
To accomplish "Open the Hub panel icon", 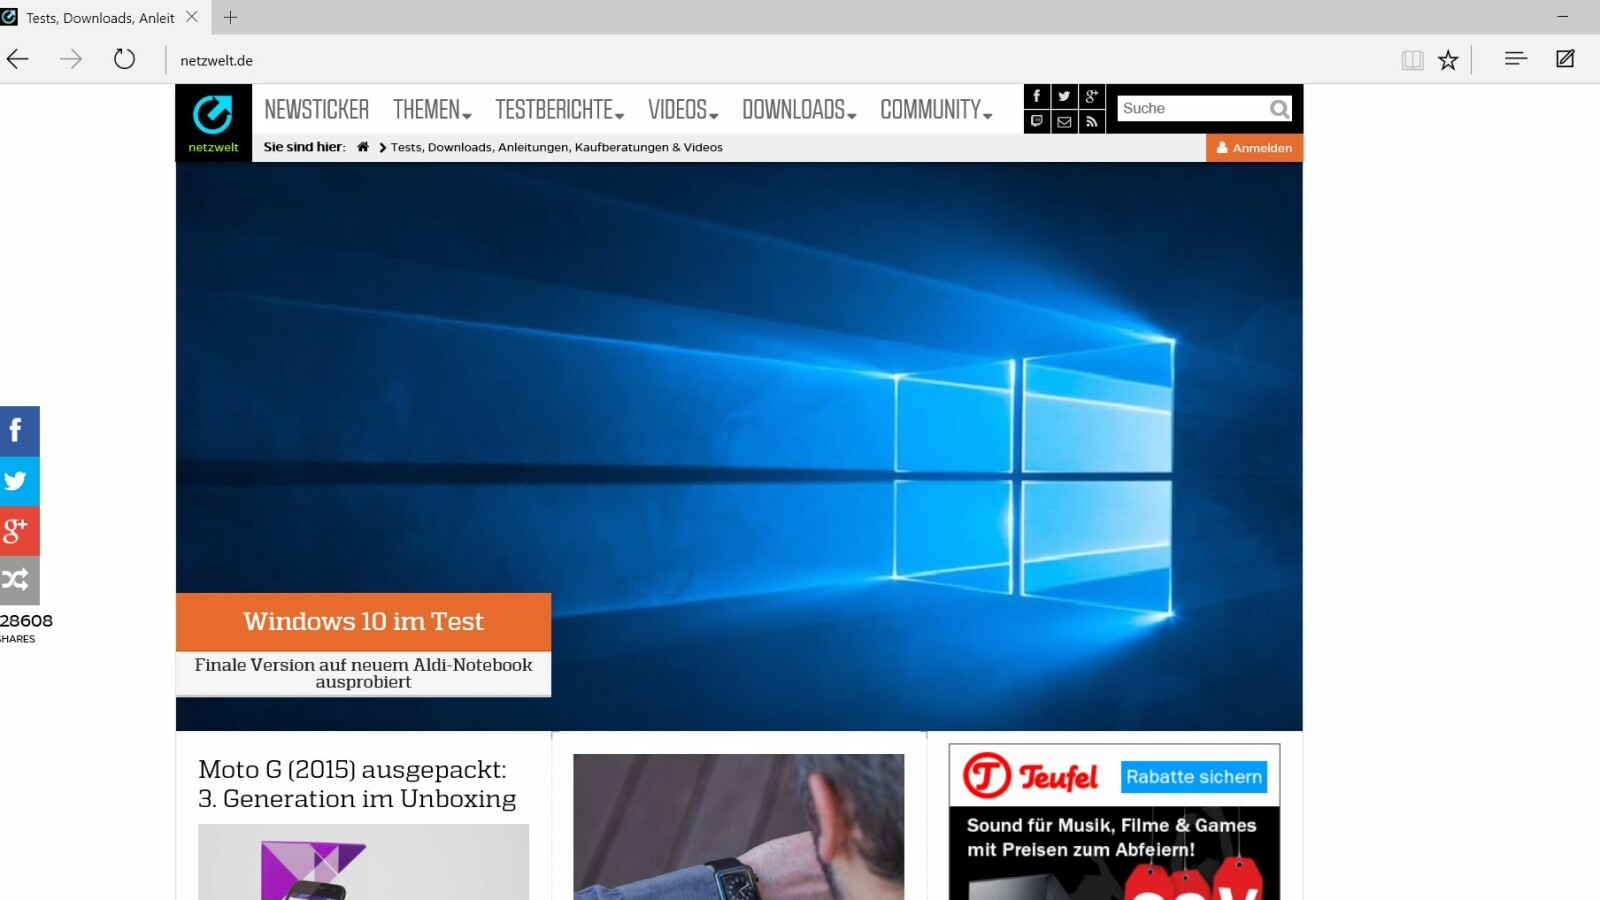I will (x=1515, y=60).
